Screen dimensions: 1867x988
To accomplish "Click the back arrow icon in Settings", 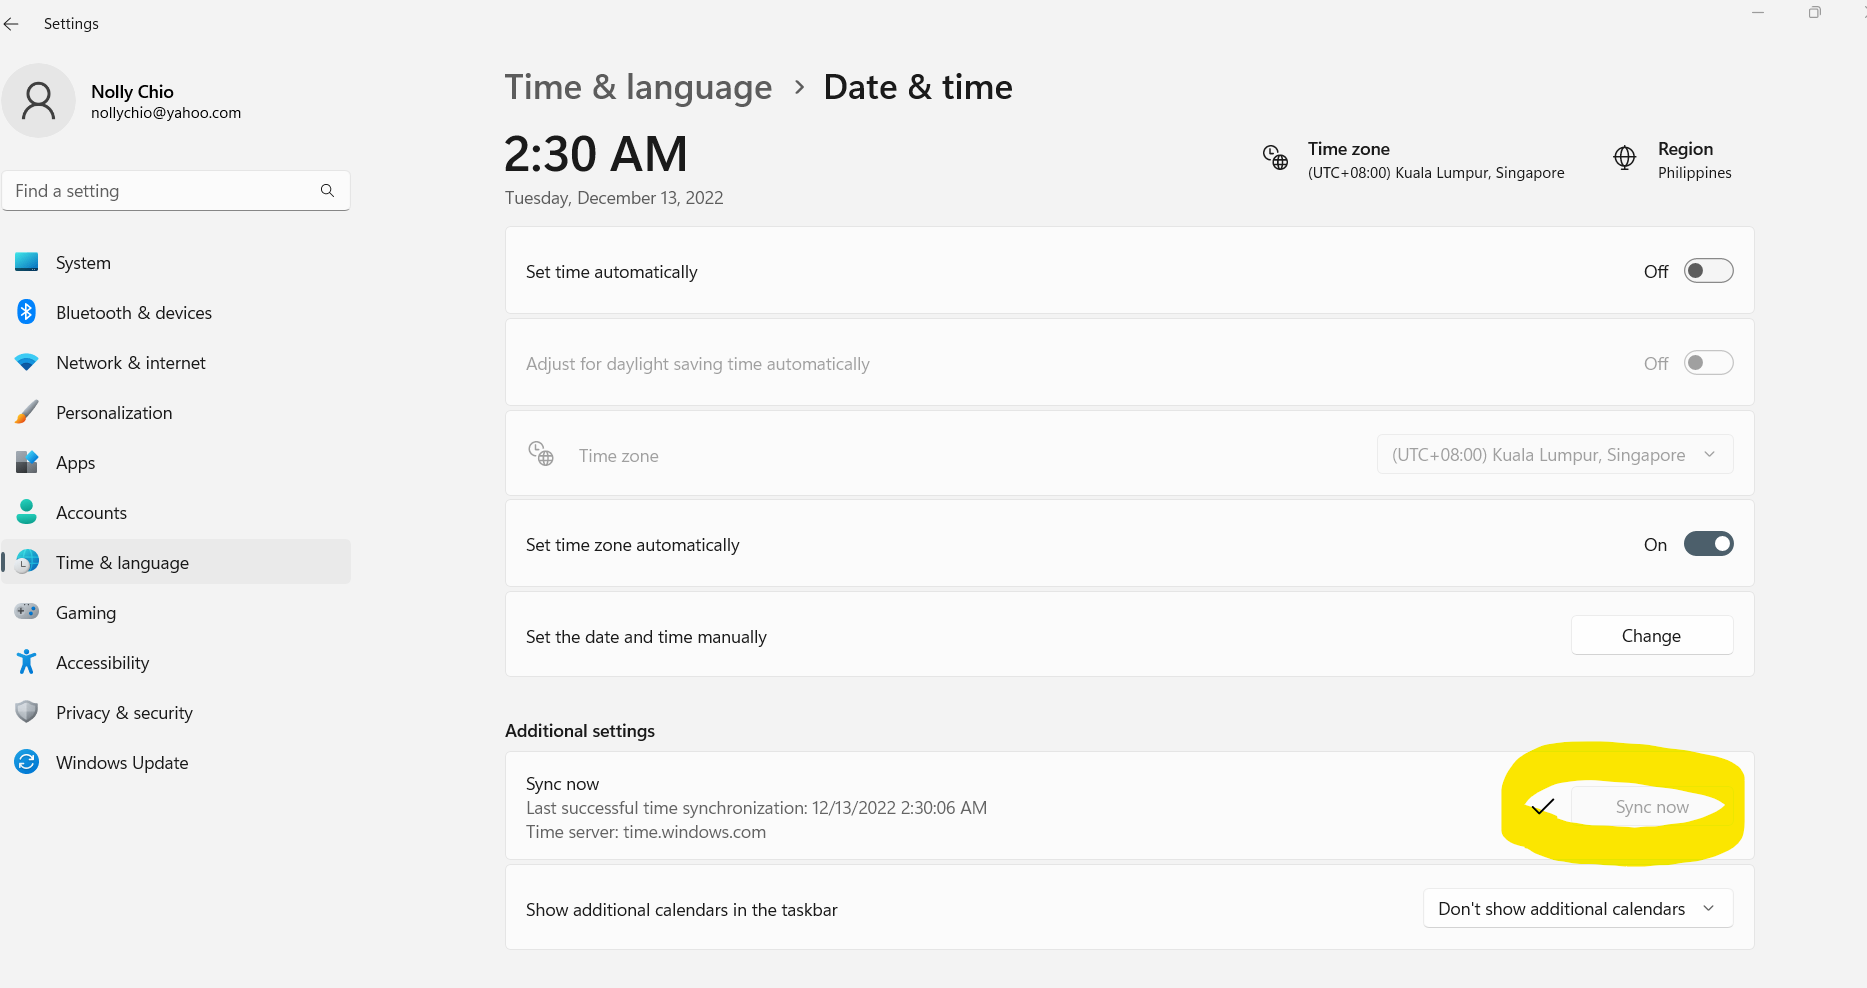I will point(12,24).
